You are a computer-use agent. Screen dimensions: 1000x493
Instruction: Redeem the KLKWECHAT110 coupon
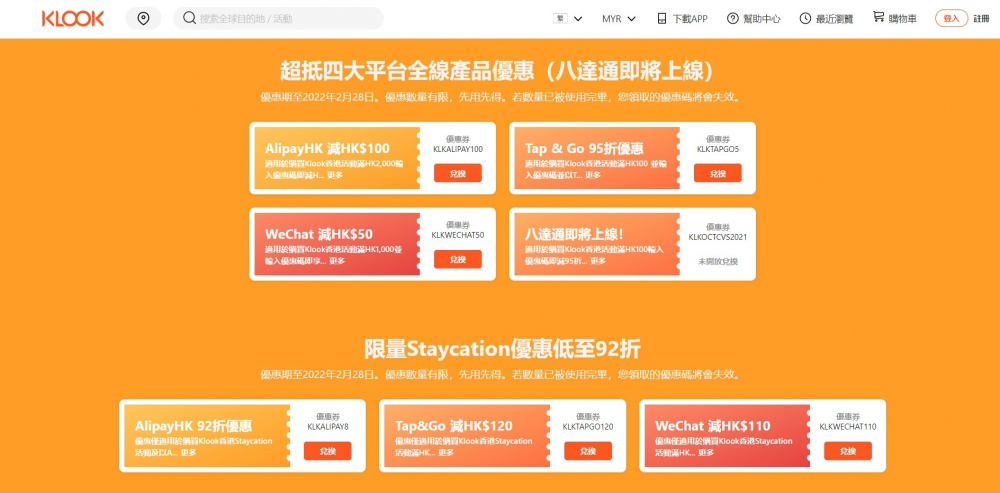[x=848, y=451]
